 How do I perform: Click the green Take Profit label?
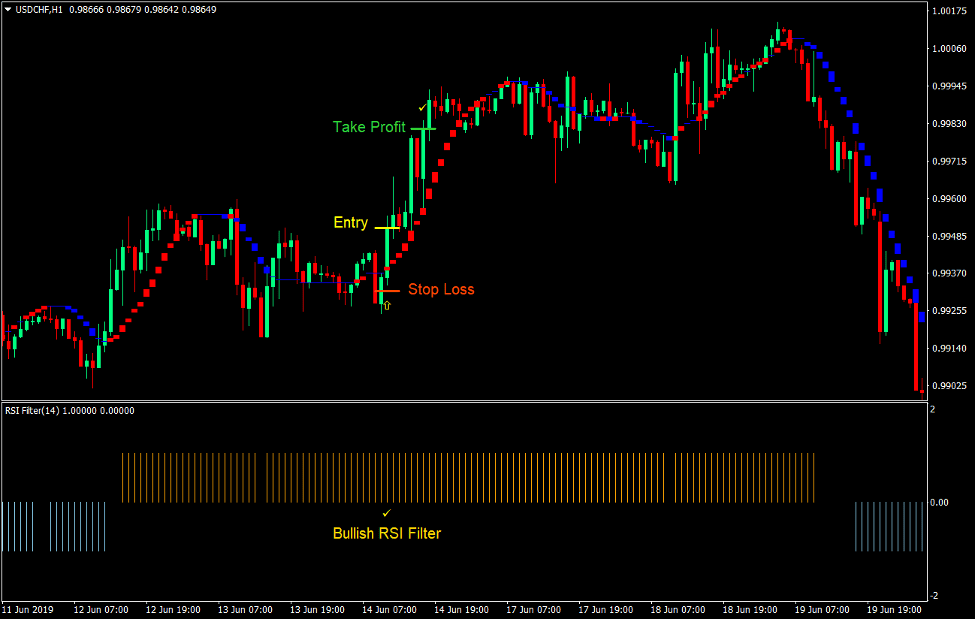pyautogui.click(x=368, y=127)
